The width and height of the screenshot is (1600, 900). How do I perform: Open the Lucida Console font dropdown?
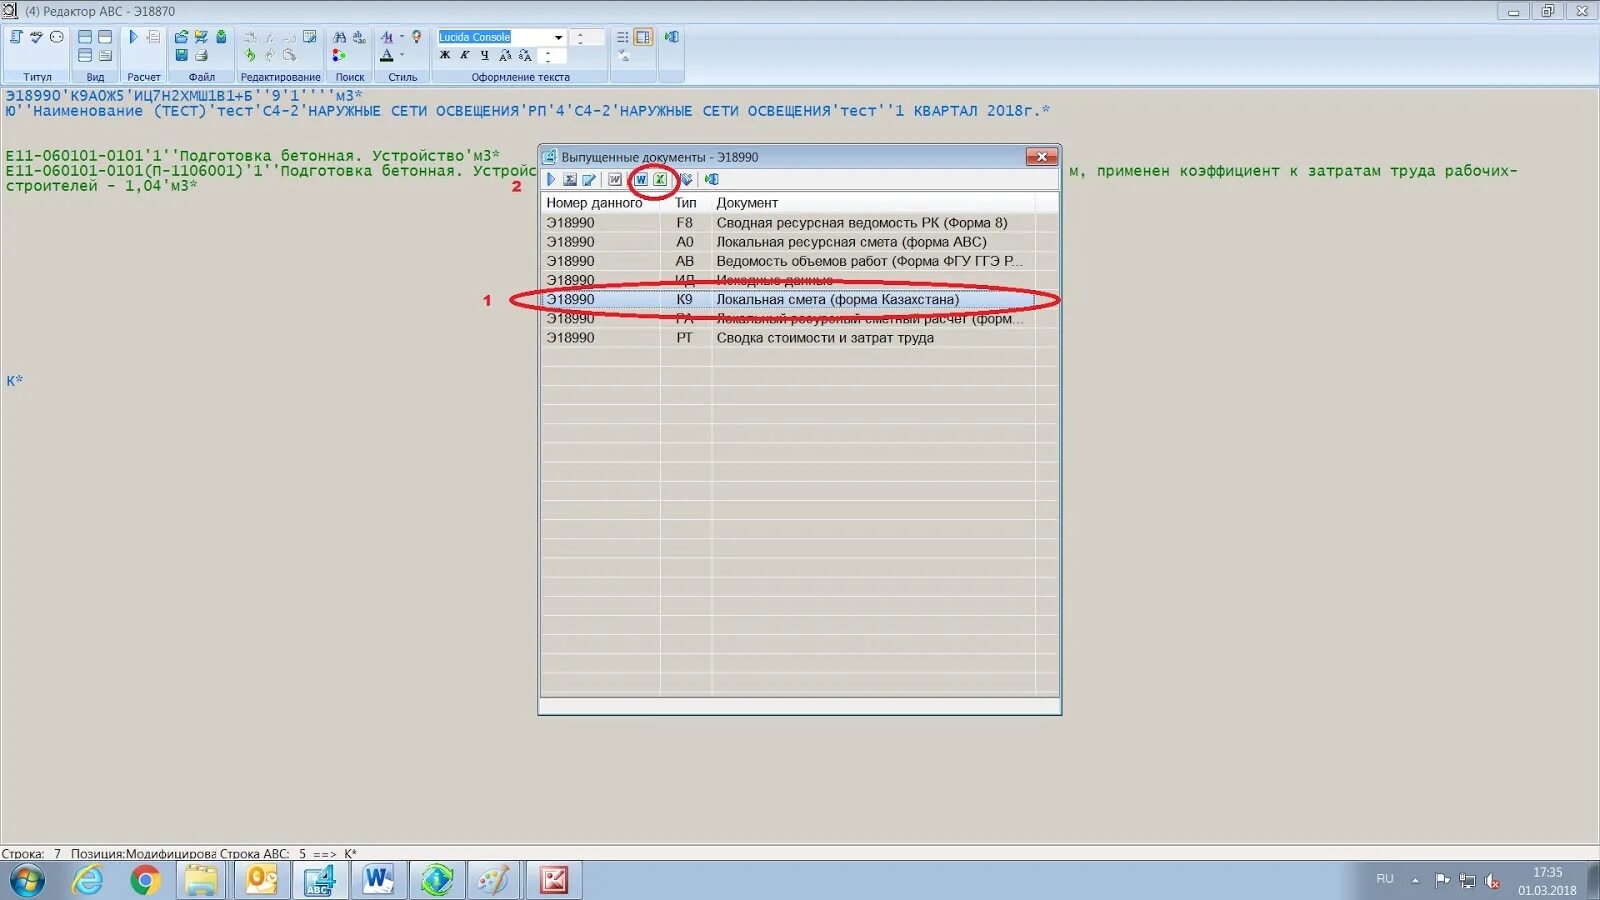click(558, 37)
